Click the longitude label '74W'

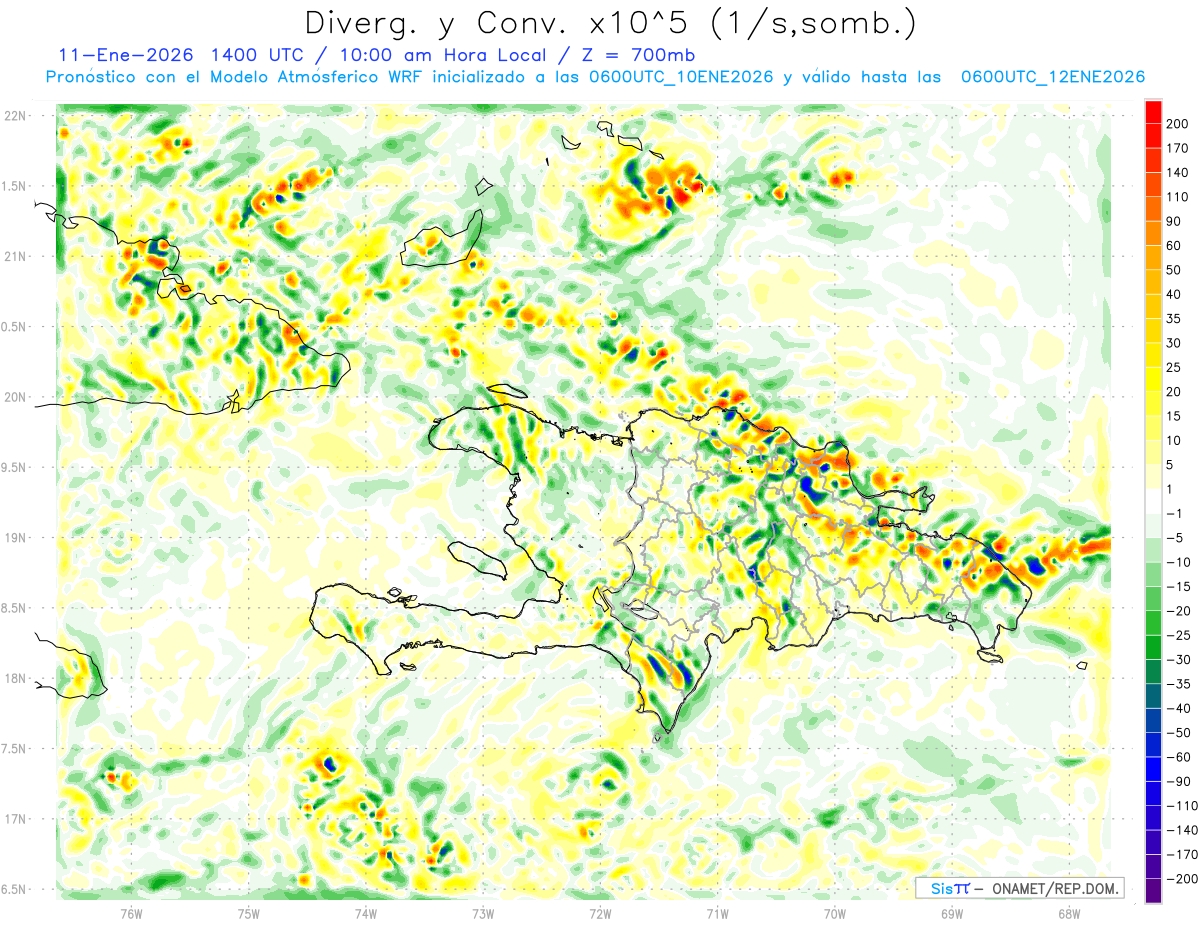[x=365, y=913]
